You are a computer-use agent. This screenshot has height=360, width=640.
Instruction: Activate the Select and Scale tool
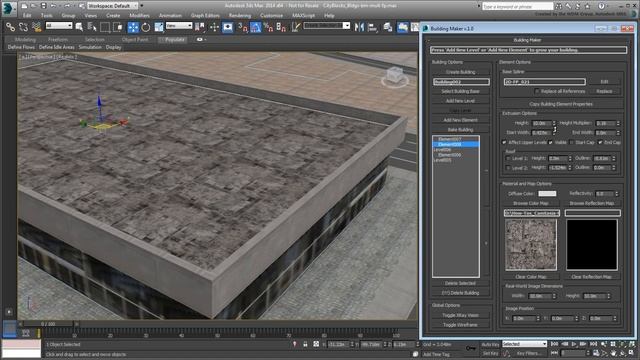tap(159, 27)
